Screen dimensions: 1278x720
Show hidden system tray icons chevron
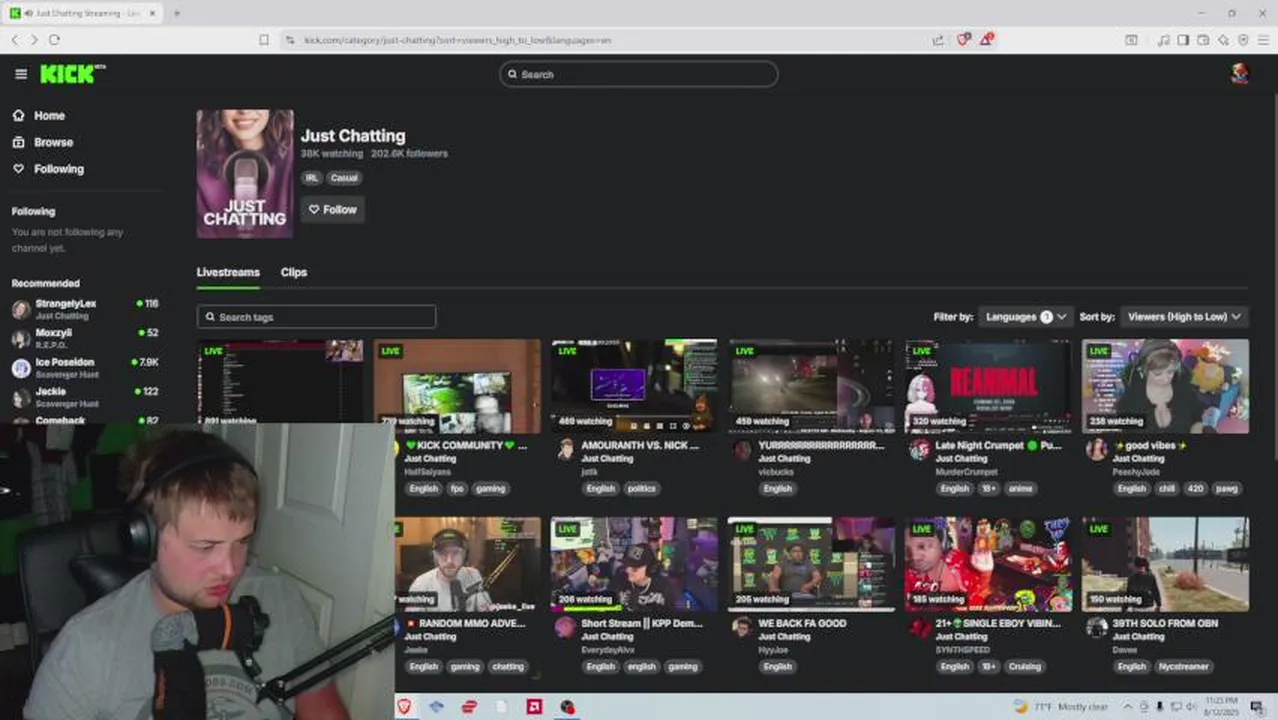tap(1128, 707)
